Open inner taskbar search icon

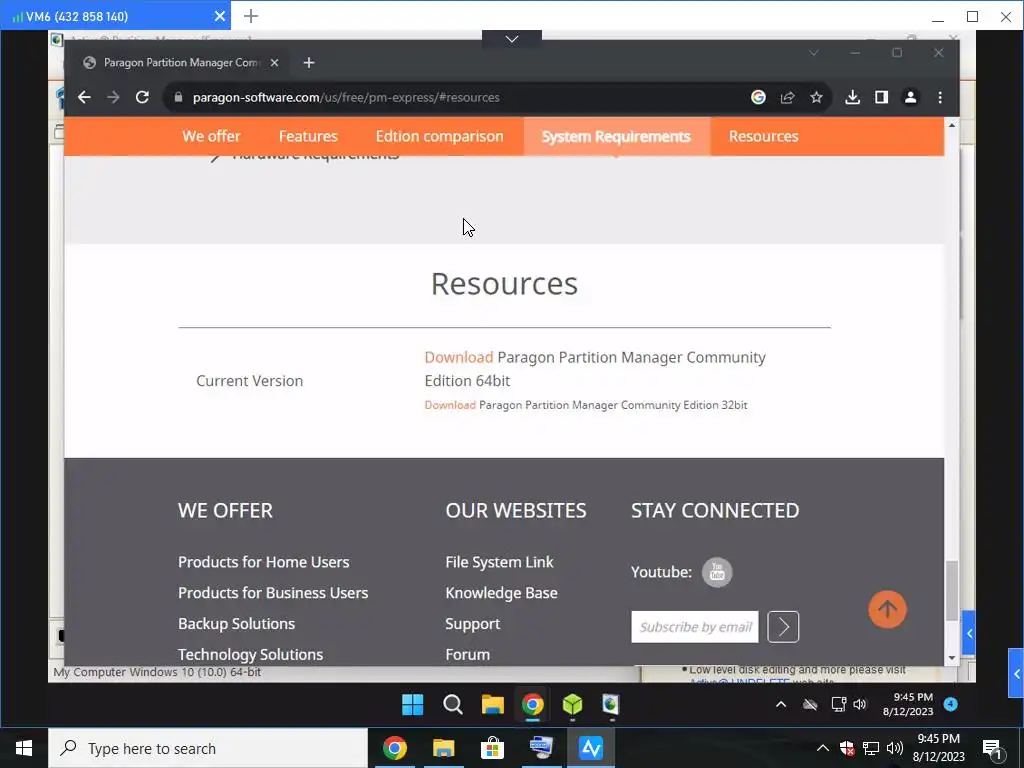(453, 705)
